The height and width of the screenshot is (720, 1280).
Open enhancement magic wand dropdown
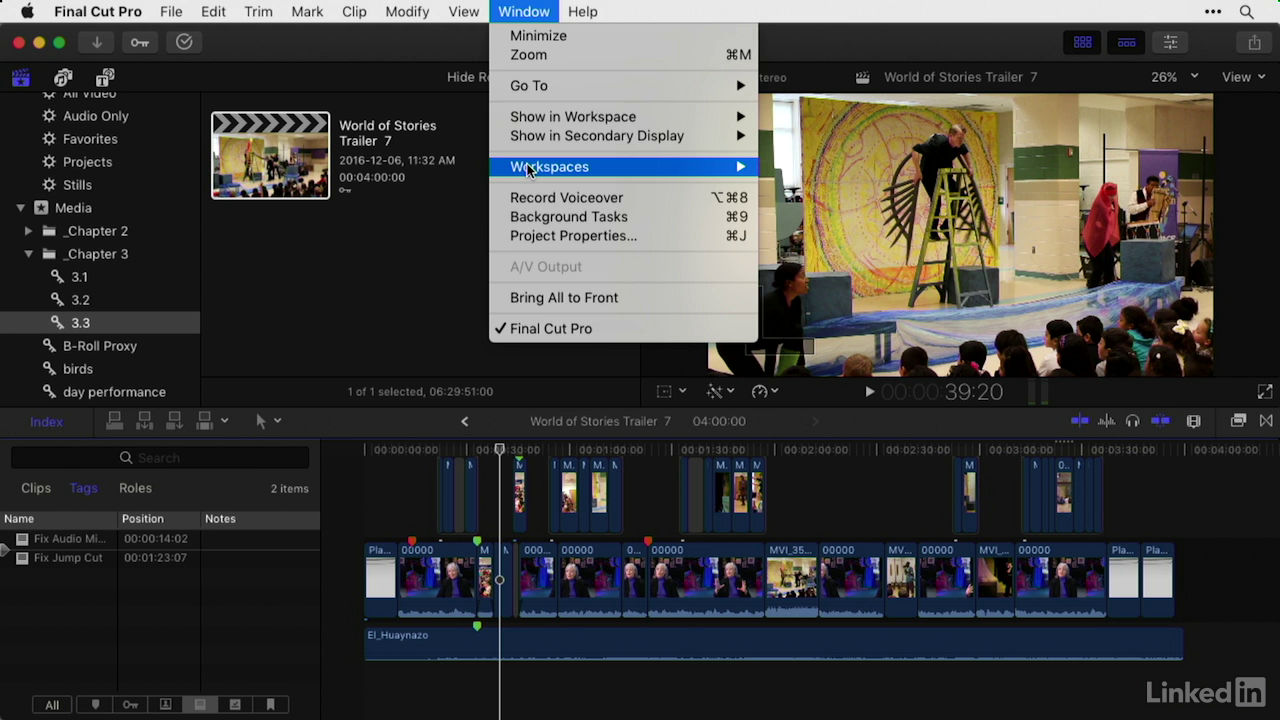click(720, 392)
